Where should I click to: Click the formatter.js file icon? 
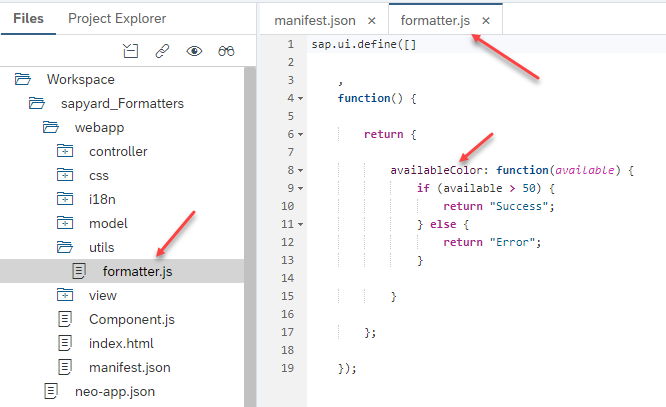coord(79,271)
